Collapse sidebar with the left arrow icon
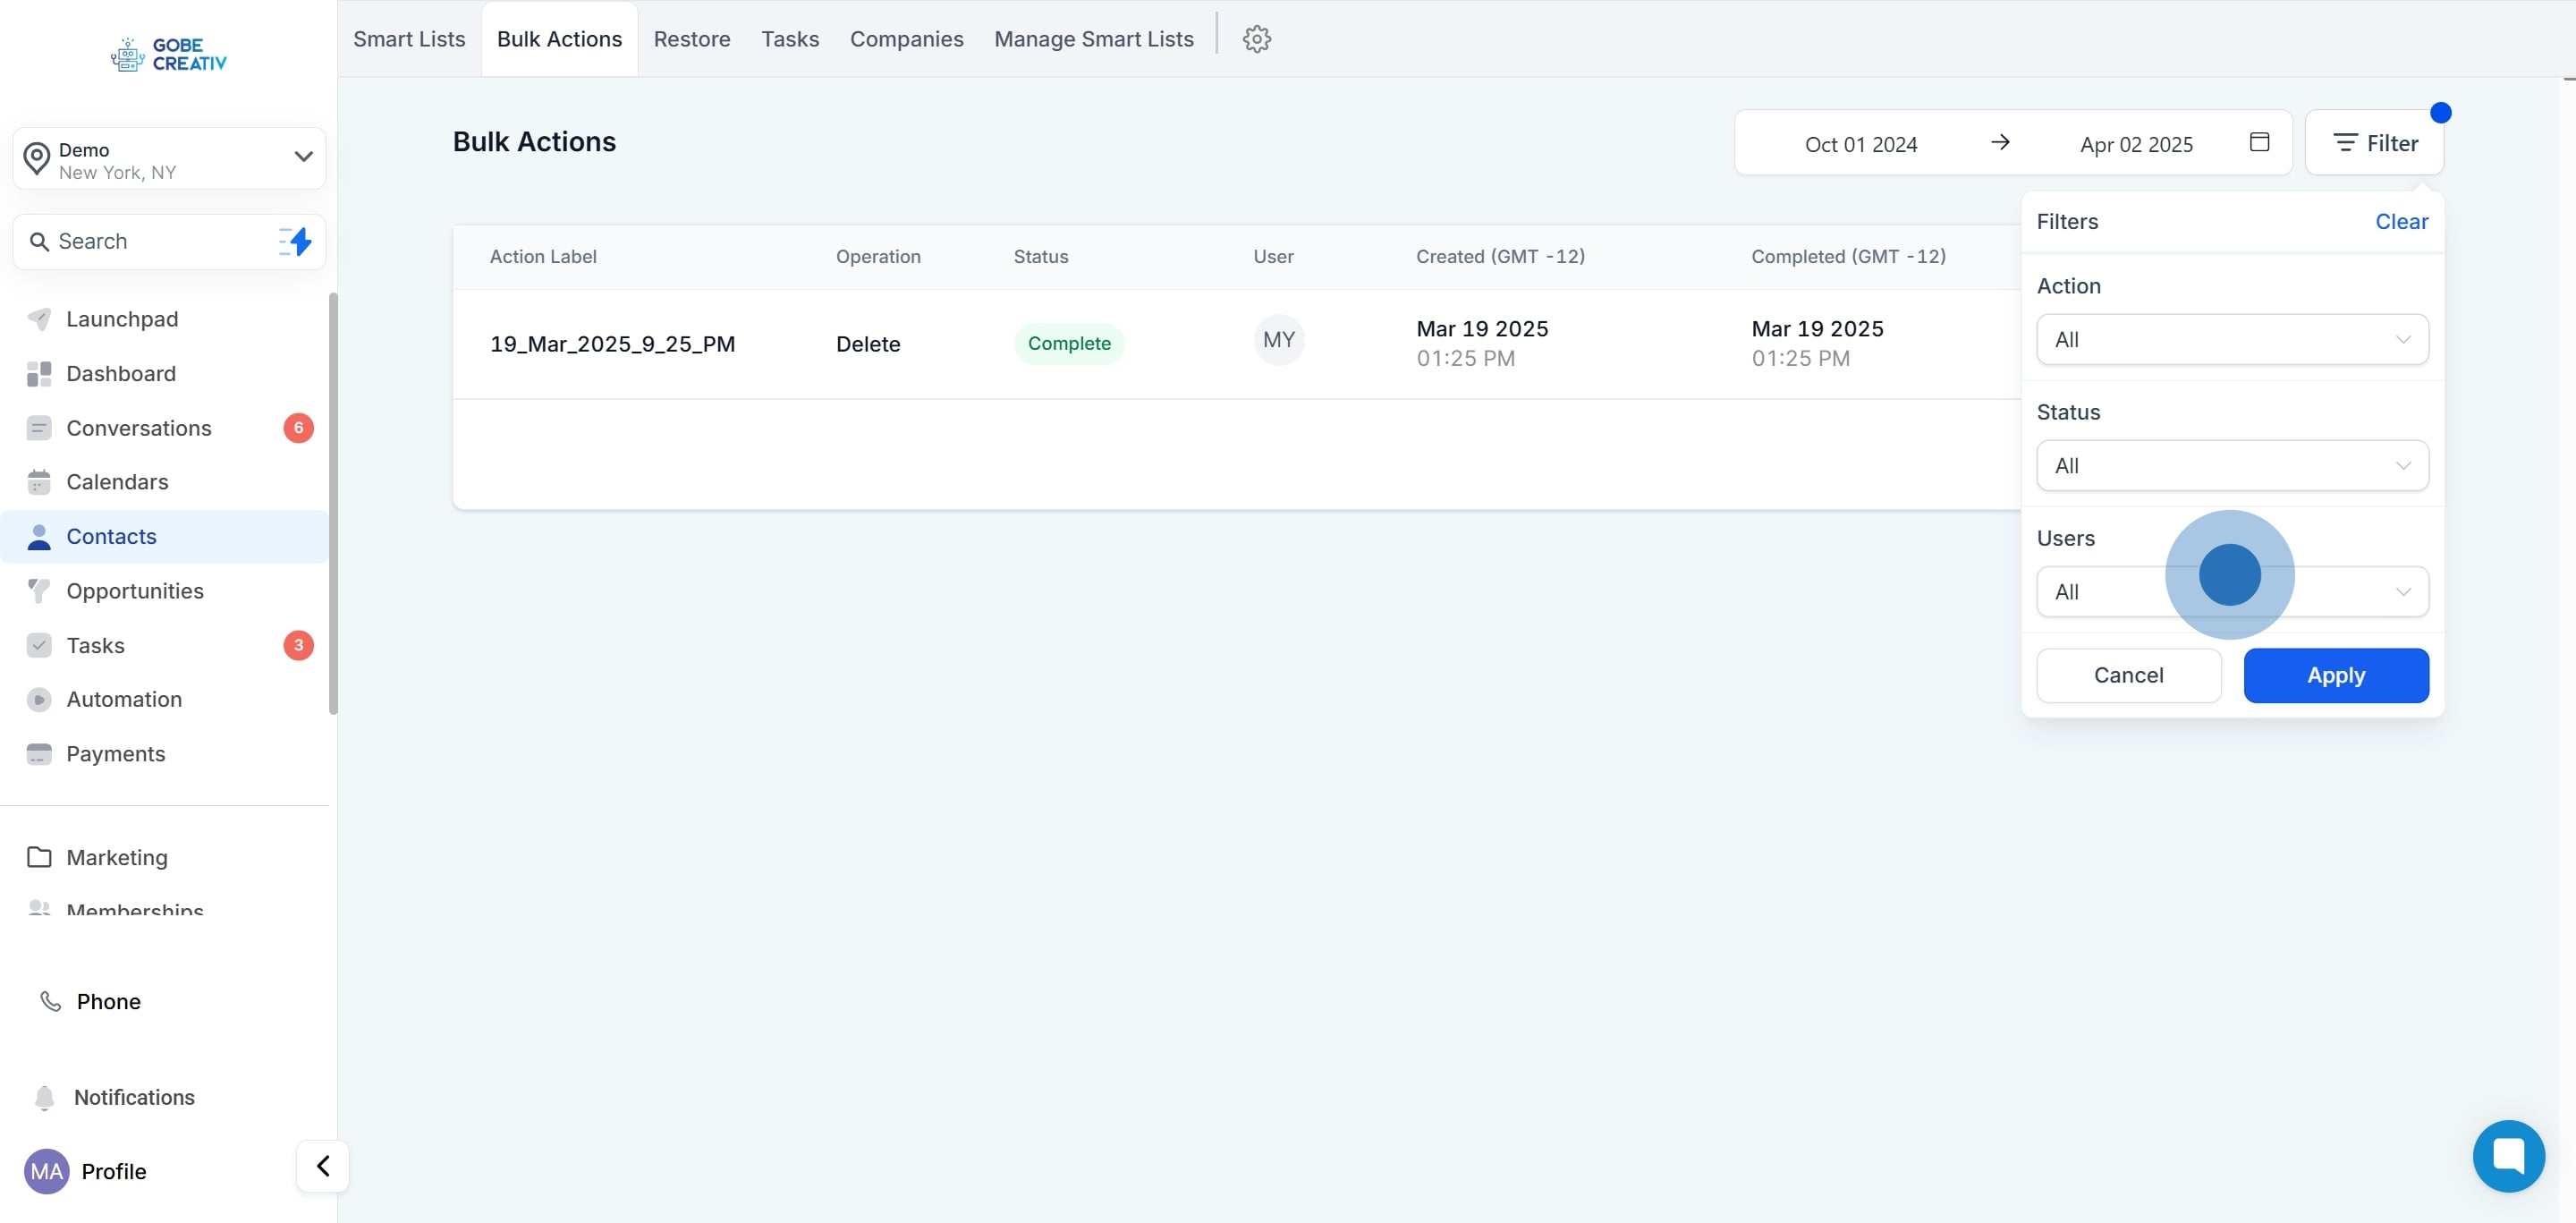Image resolution: width=2576 pixels, height=1223 pixels. click(323, 1166)
